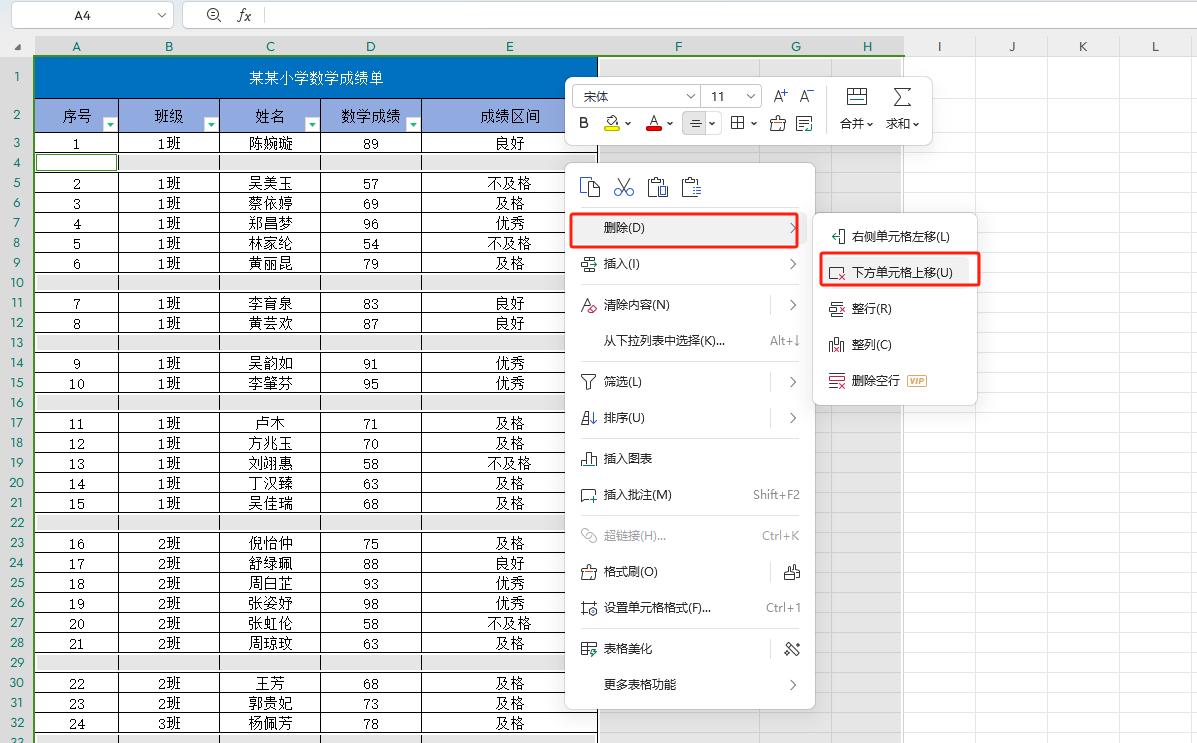
Task: Open the 求和 sum dropdown
Action: 902,123
